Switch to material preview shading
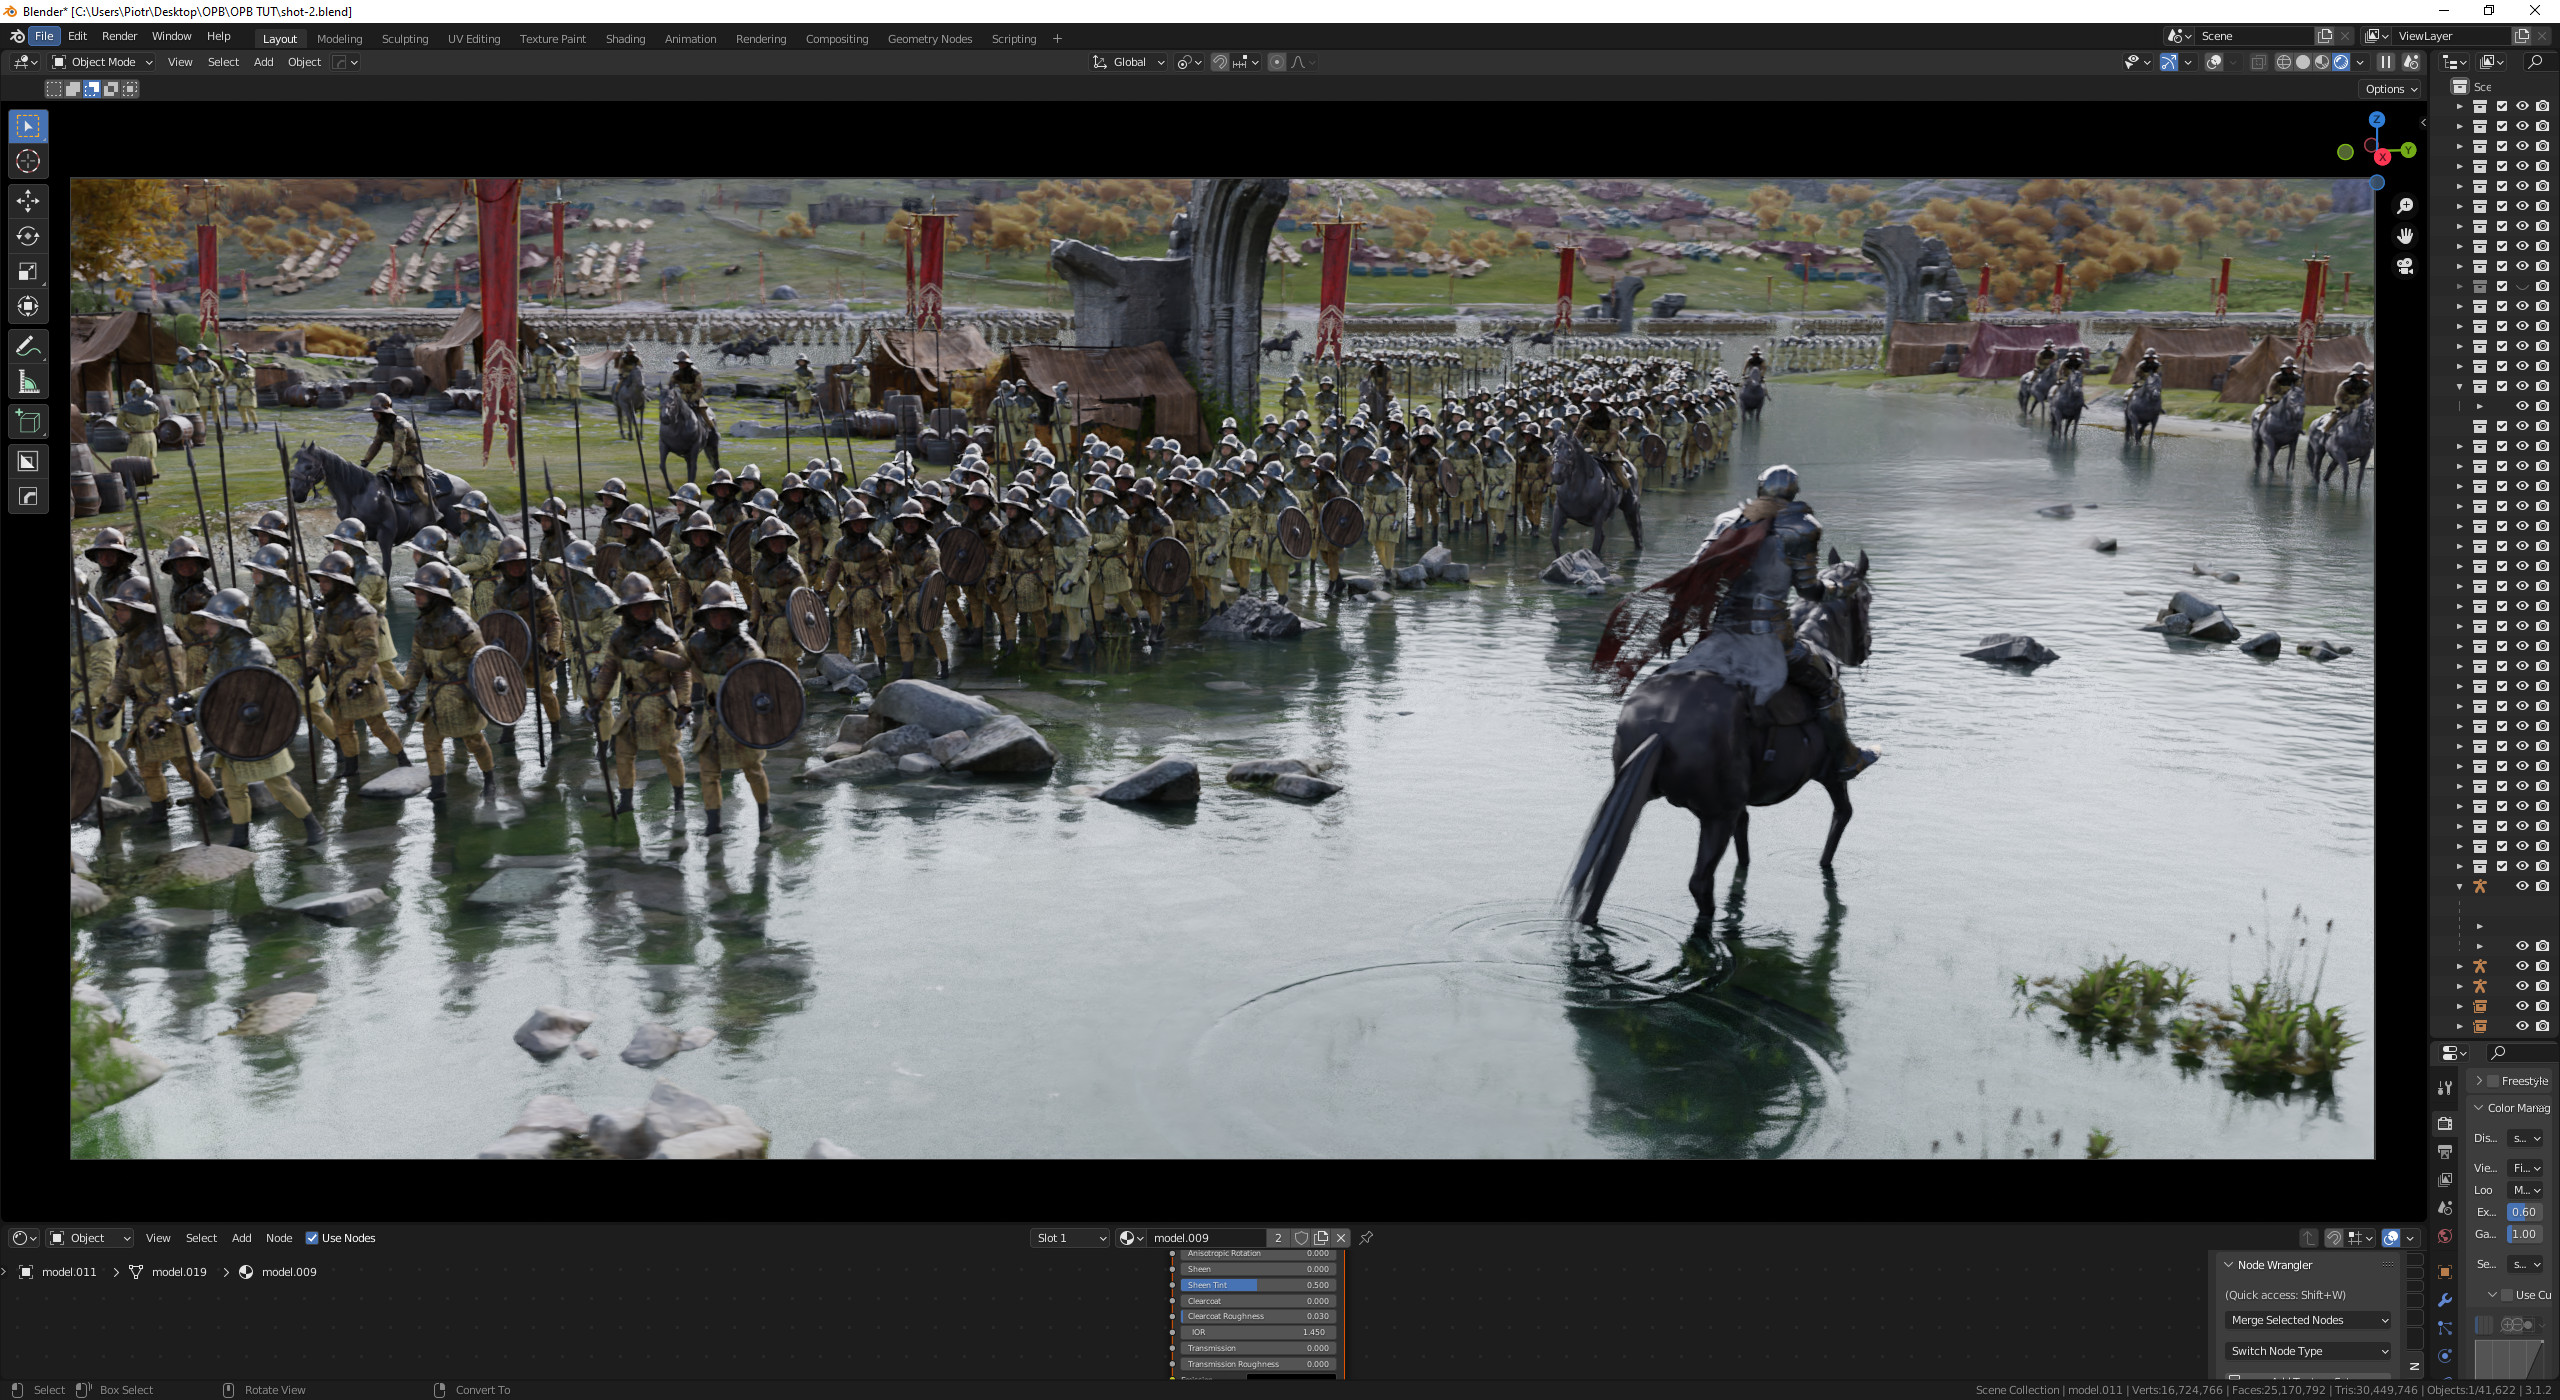The image size is (2560, 1400). click(2322, 62)
